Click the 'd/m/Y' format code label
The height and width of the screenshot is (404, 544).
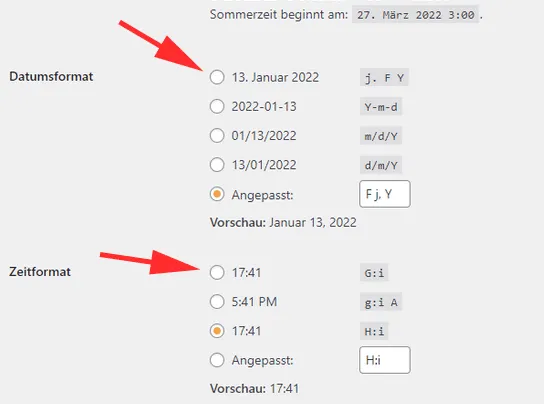[381, 165]
